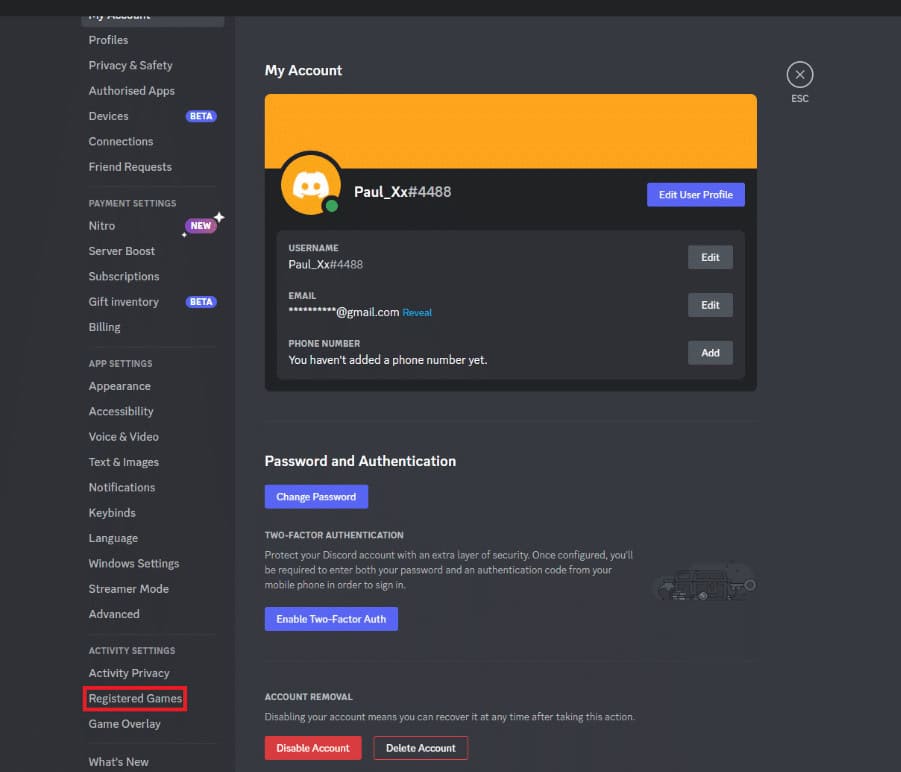Click Disable Account
The image size is (901, 772).
coord(313,748)
